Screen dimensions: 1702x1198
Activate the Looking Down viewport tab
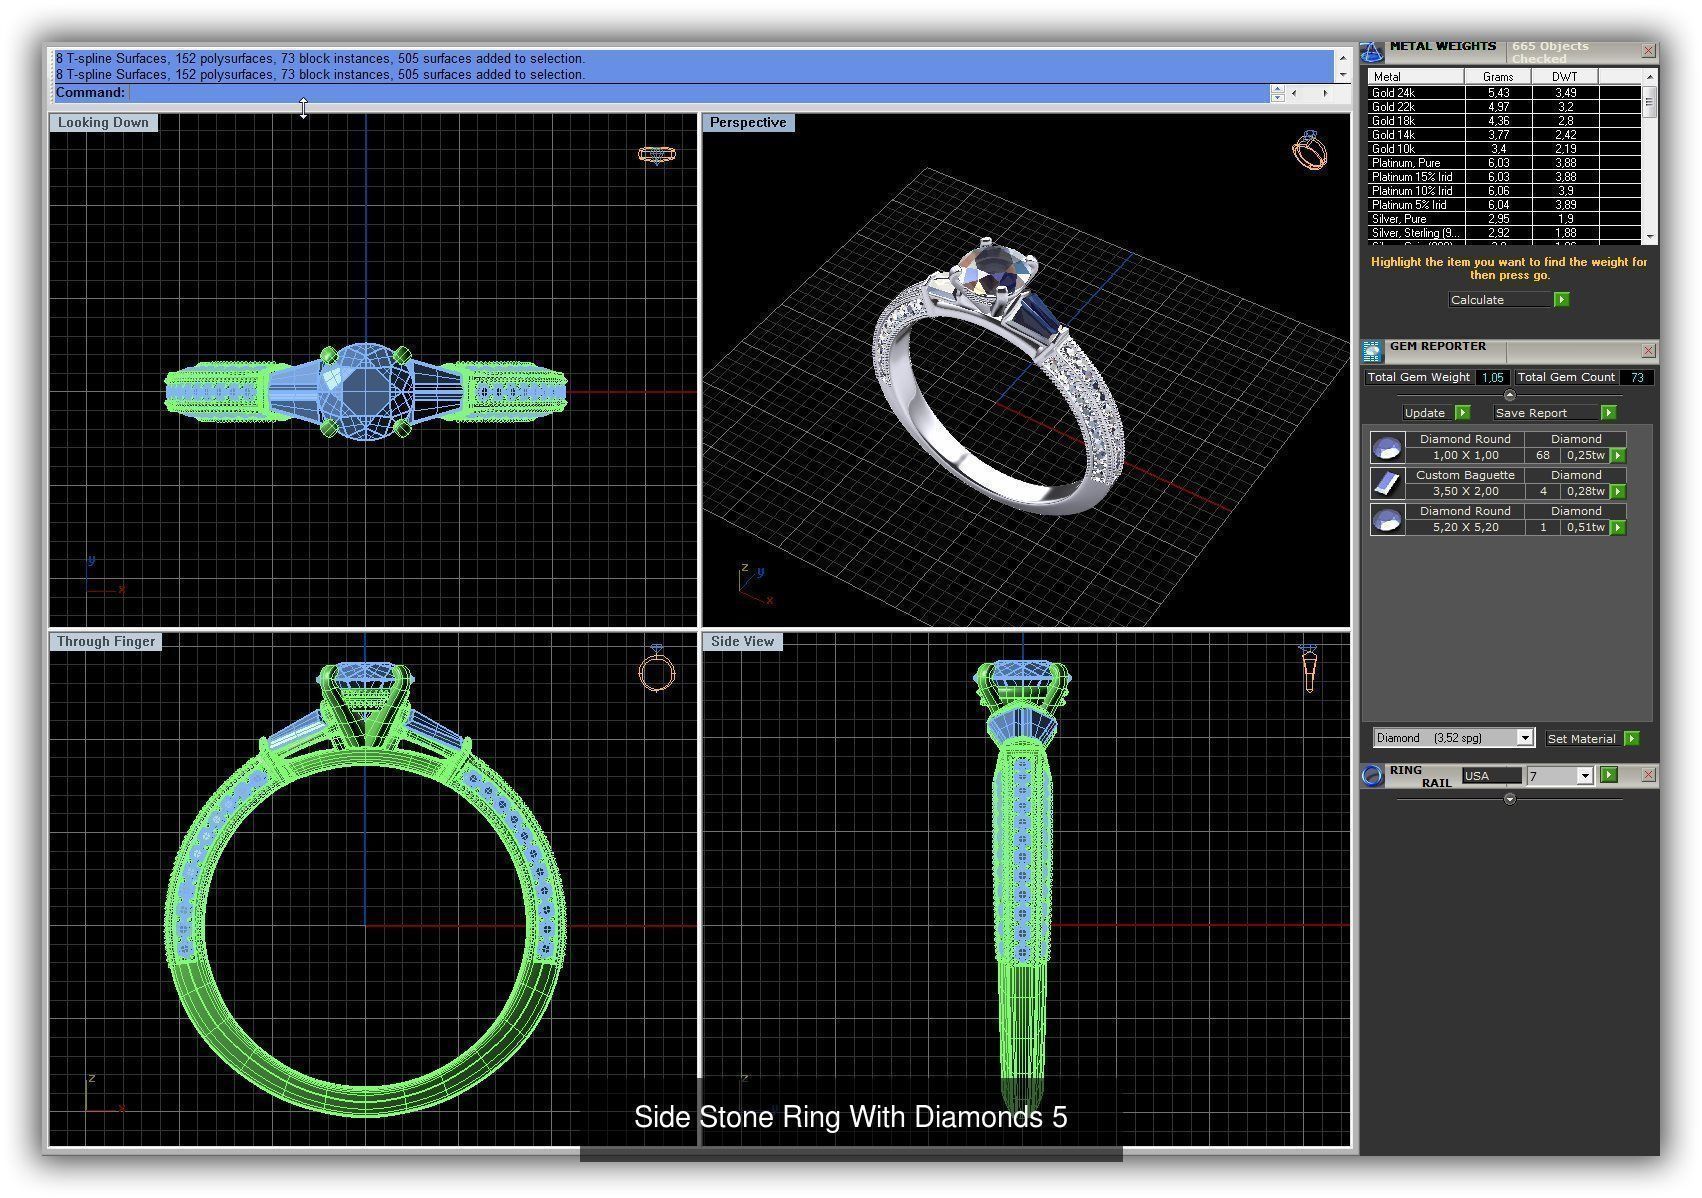(103, 122)
